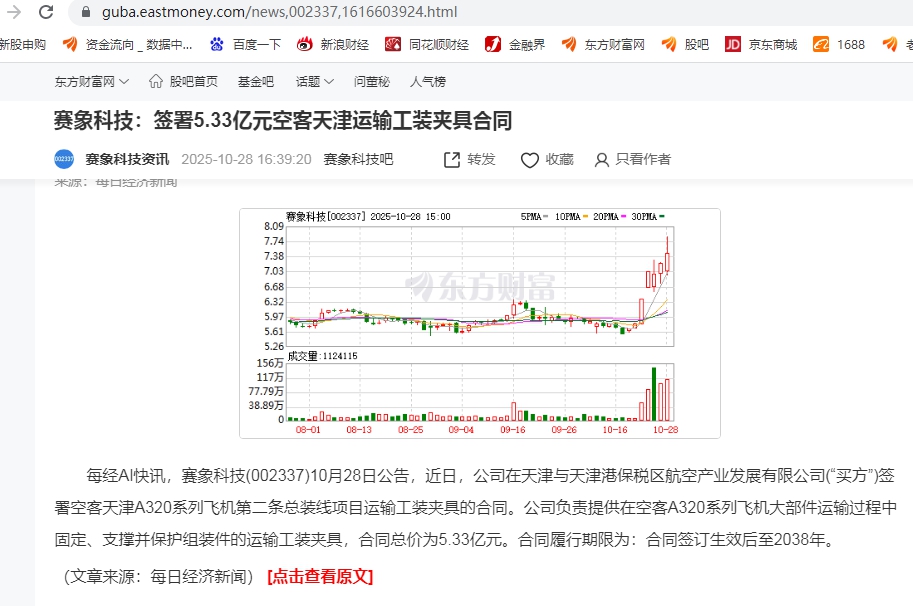Click the 同花顺 red favicon
913x606 pixels.
(x=393, y=44)
